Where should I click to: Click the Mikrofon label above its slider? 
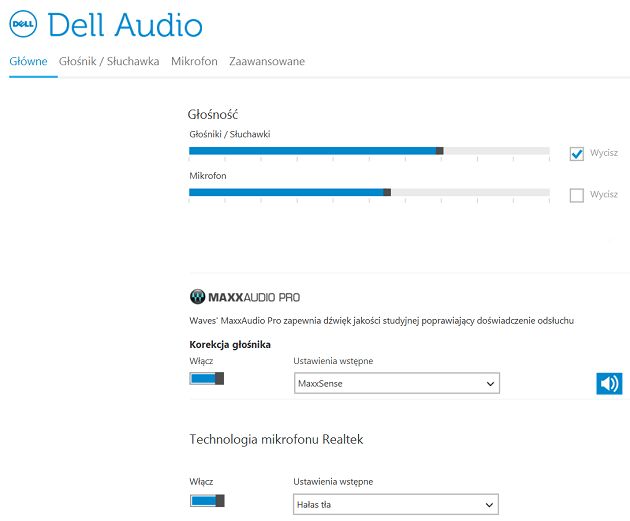click(x=208, y=176)
